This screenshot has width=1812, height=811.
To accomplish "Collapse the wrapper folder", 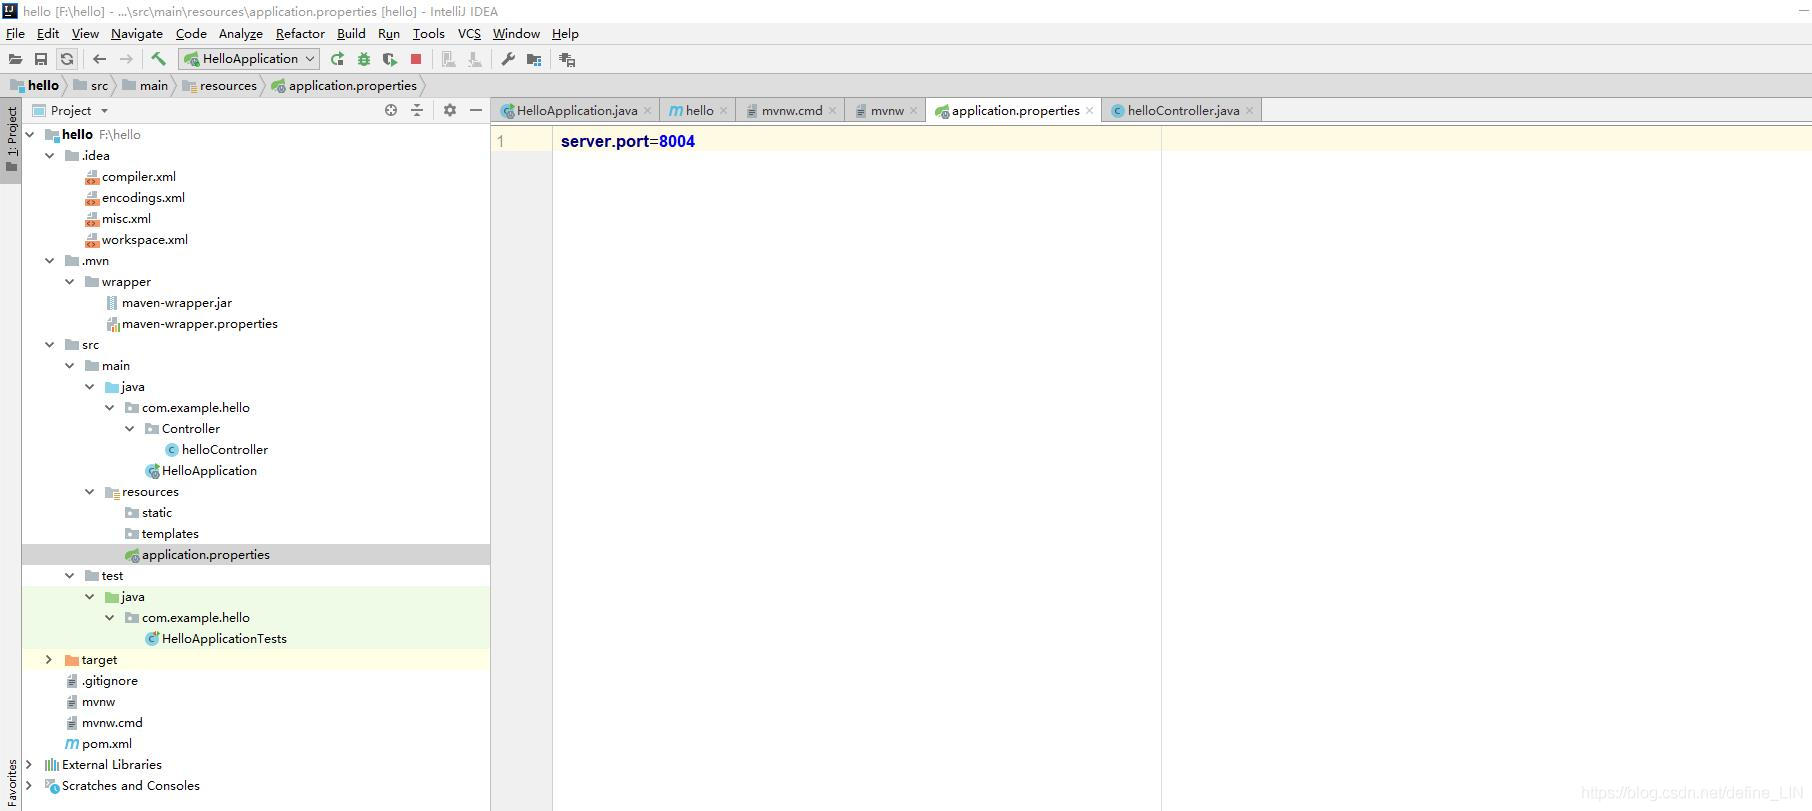I will coord(69,281).
